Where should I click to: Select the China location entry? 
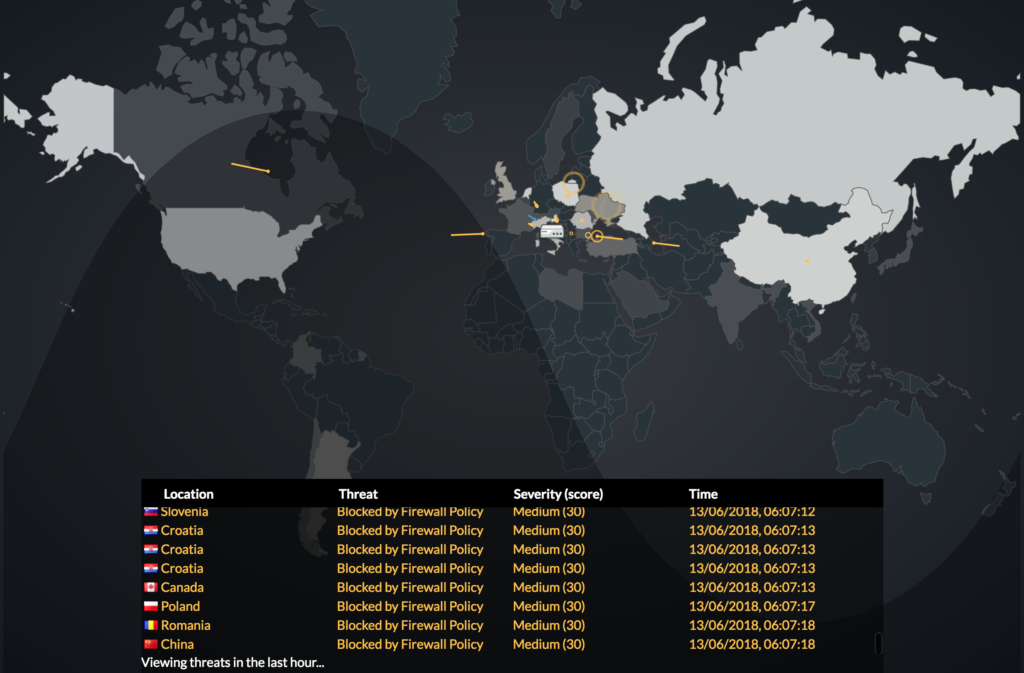pyautogui.click(x=177, y=644)
